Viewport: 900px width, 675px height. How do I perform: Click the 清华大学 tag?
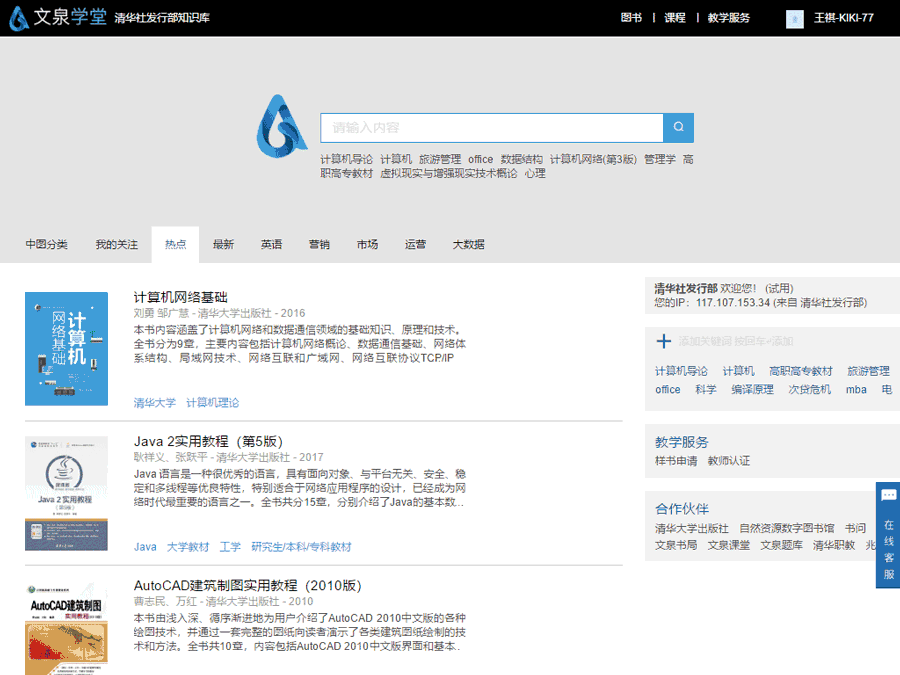[155, 403]
